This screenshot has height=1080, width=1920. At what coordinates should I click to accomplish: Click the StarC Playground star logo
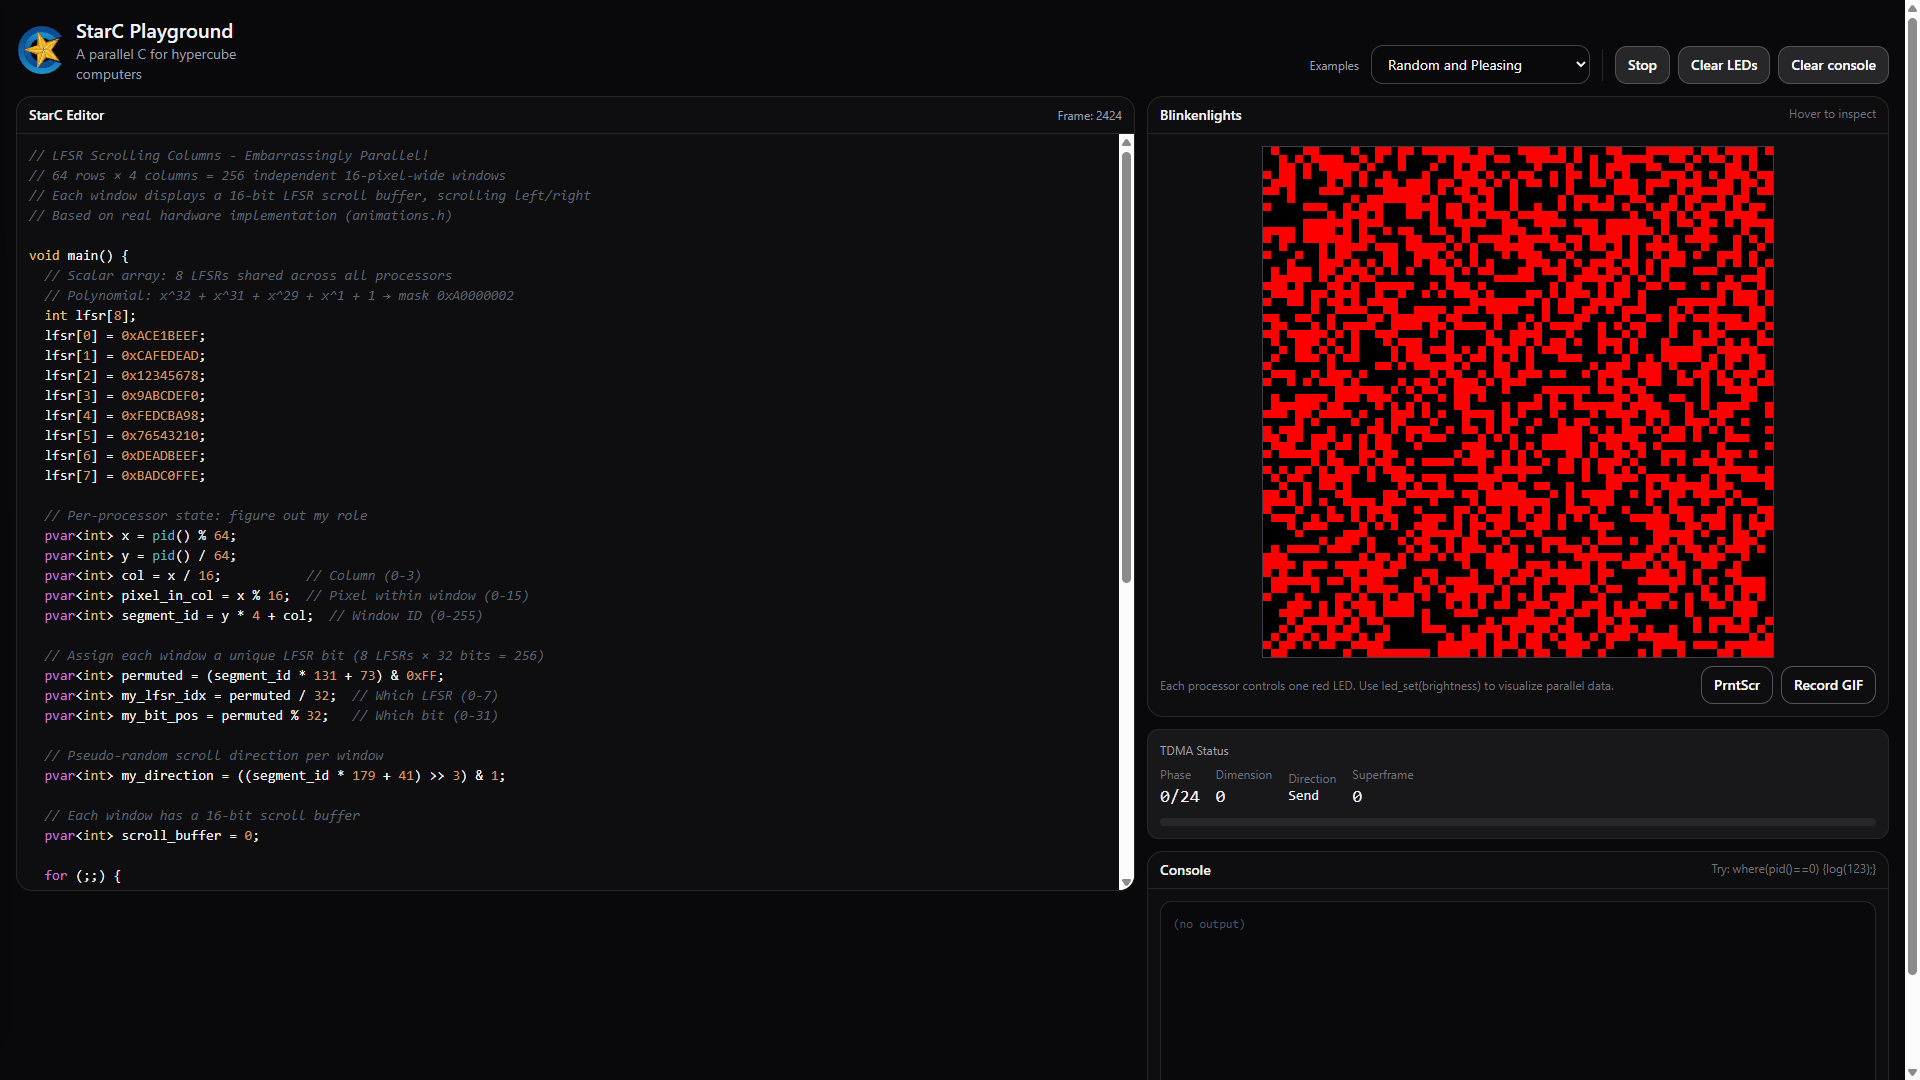pos(40,50)
